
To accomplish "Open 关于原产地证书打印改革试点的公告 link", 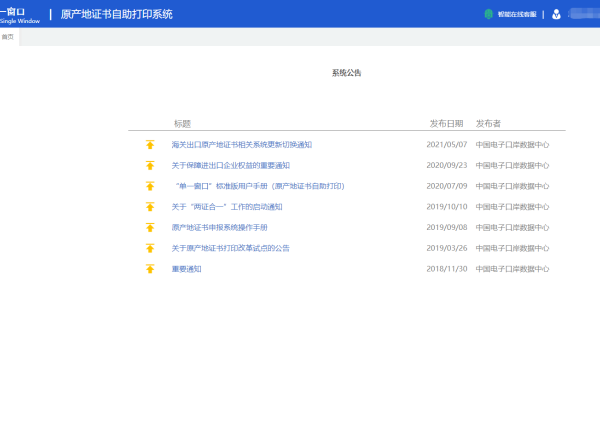I will tap(231, 248).
